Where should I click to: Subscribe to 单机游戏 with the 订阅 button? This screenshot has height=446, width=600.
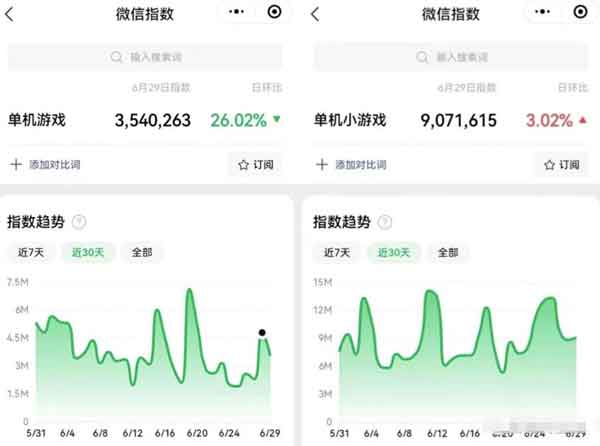pyautogui.click(x=256, y=165)
